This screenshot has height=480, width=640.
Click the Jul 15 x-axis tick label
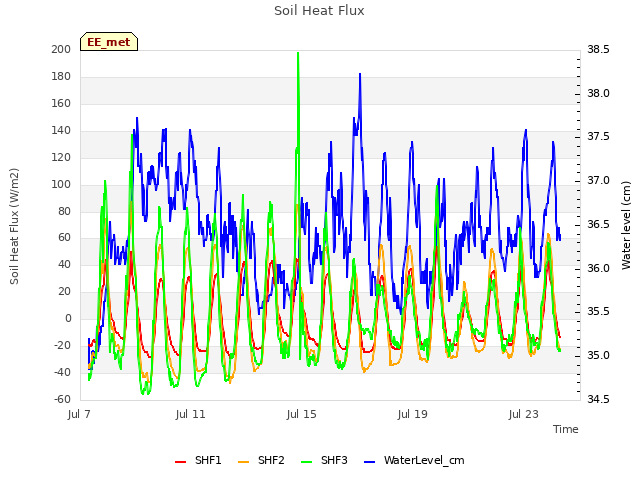point(301,414)
